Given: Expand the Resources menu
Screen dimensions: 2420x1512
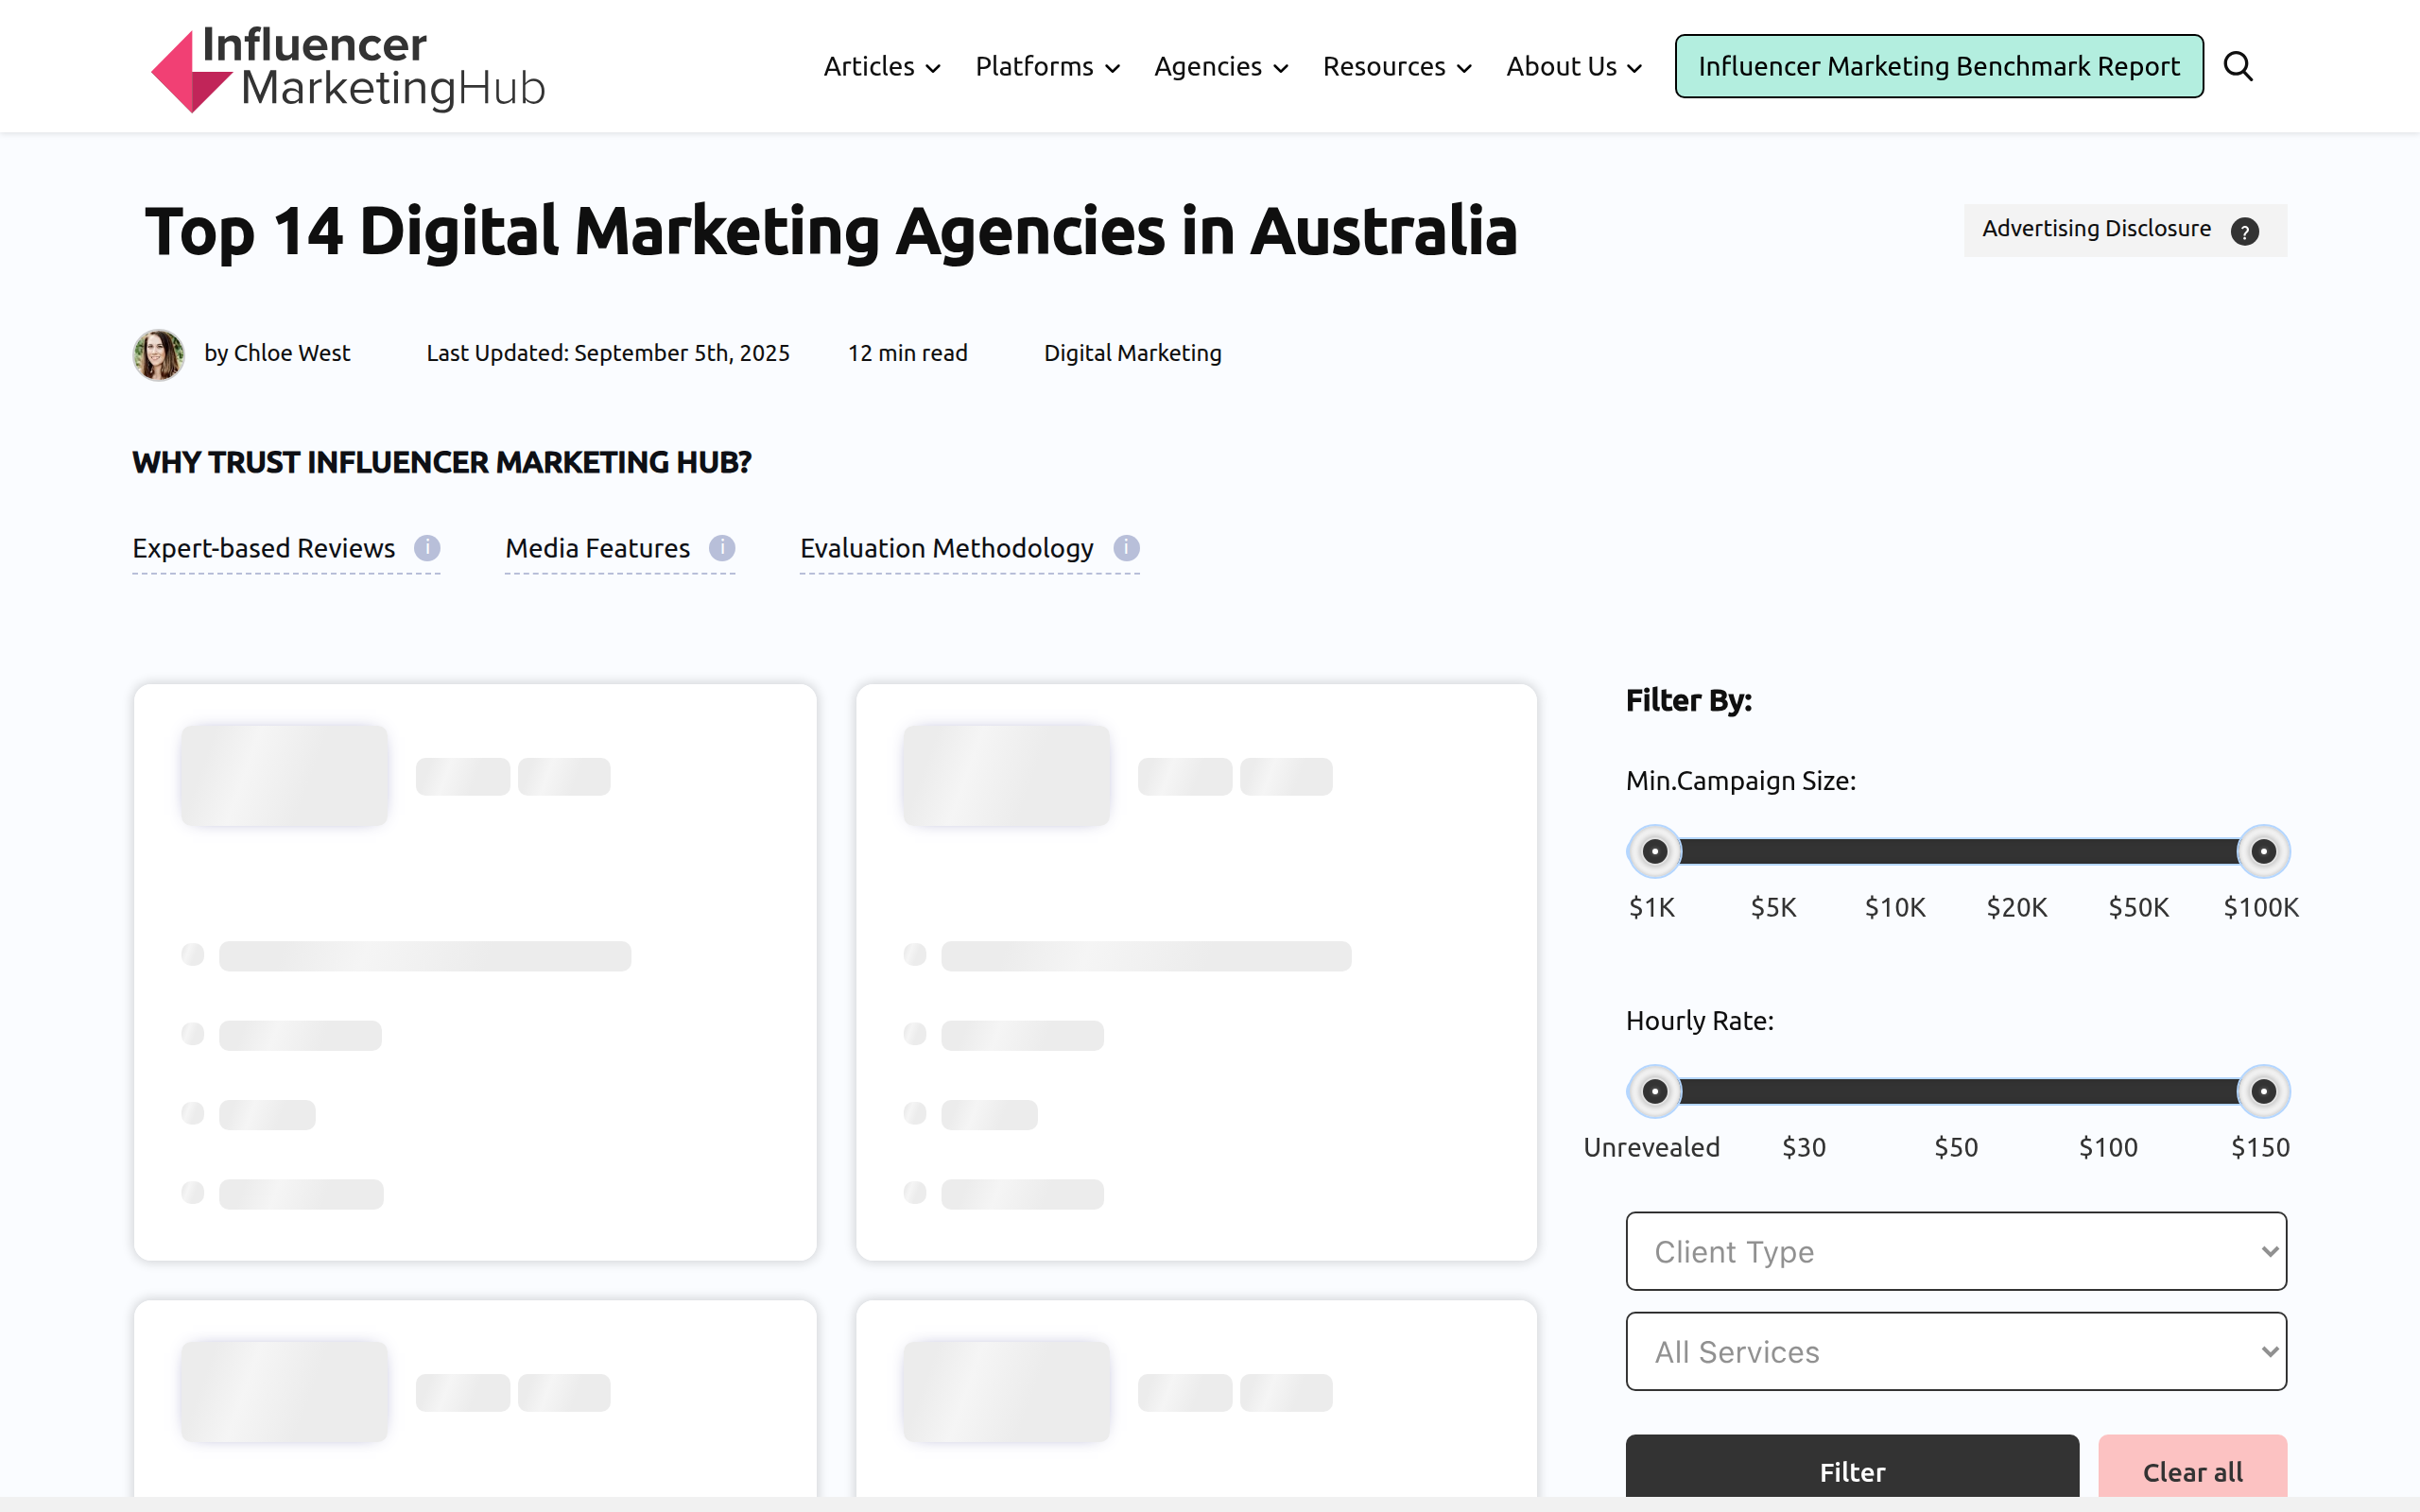Looking at the screenshot, I should 1397,67.
